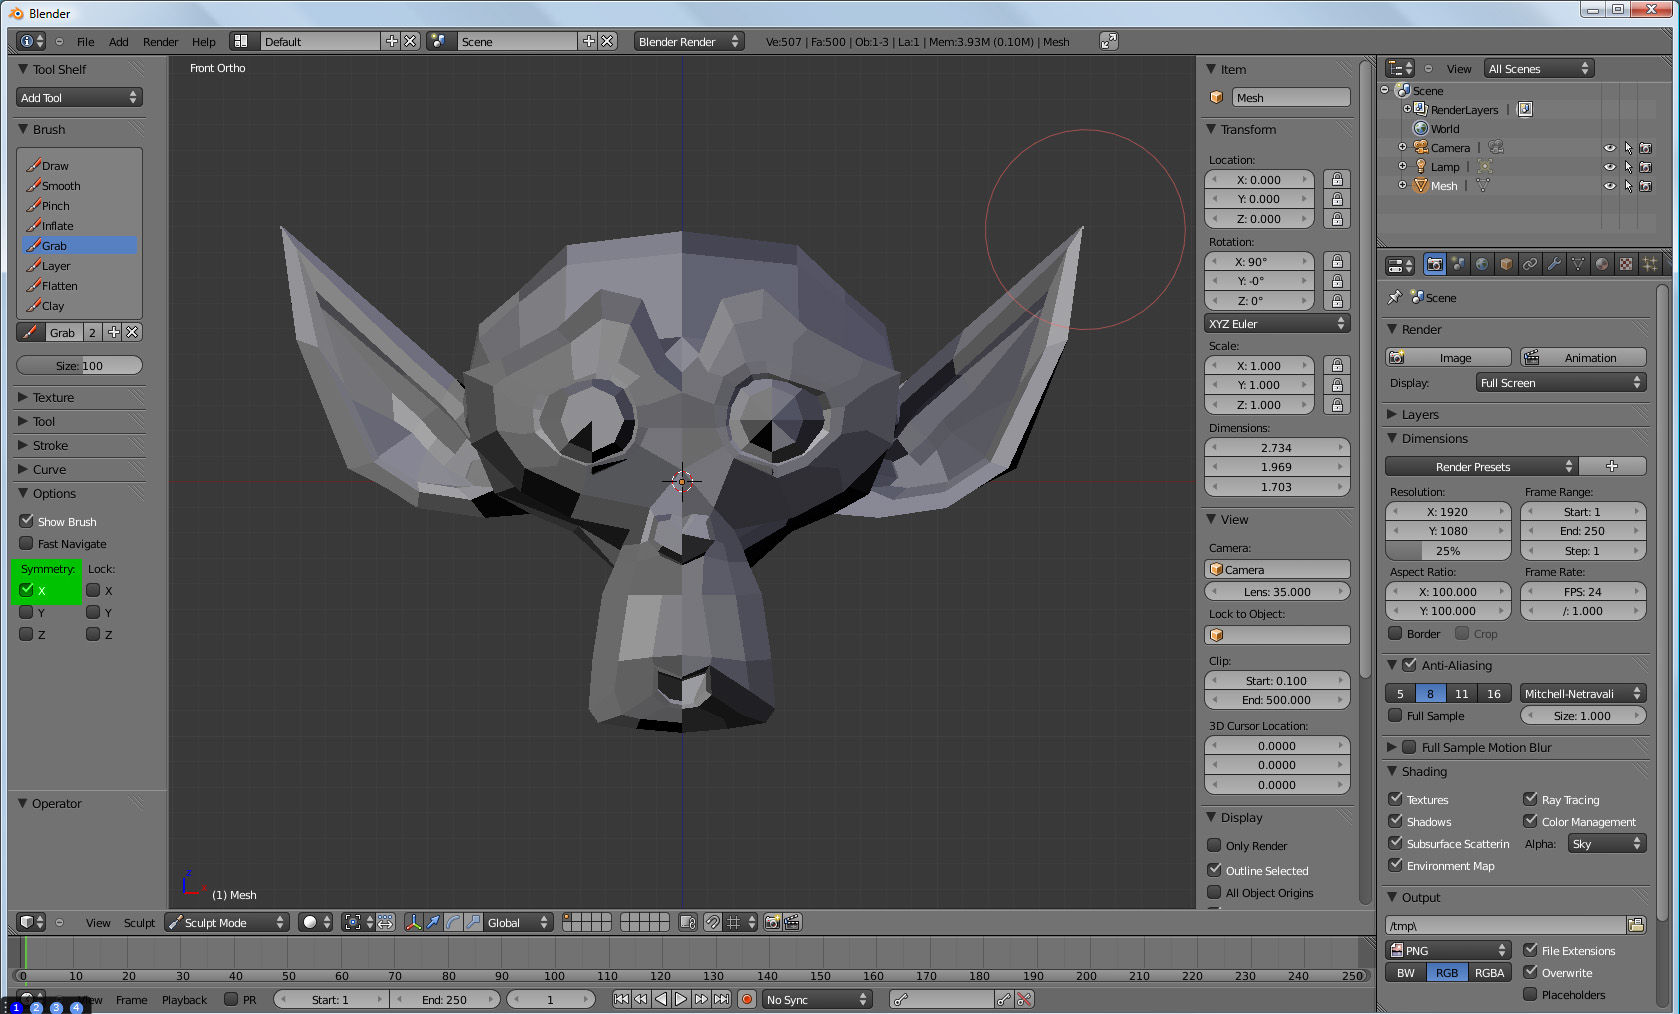This screenshot has height=1014, width=1680.
Task: Open the Render properties tab (camera icon)
Action: point(1435,264)
